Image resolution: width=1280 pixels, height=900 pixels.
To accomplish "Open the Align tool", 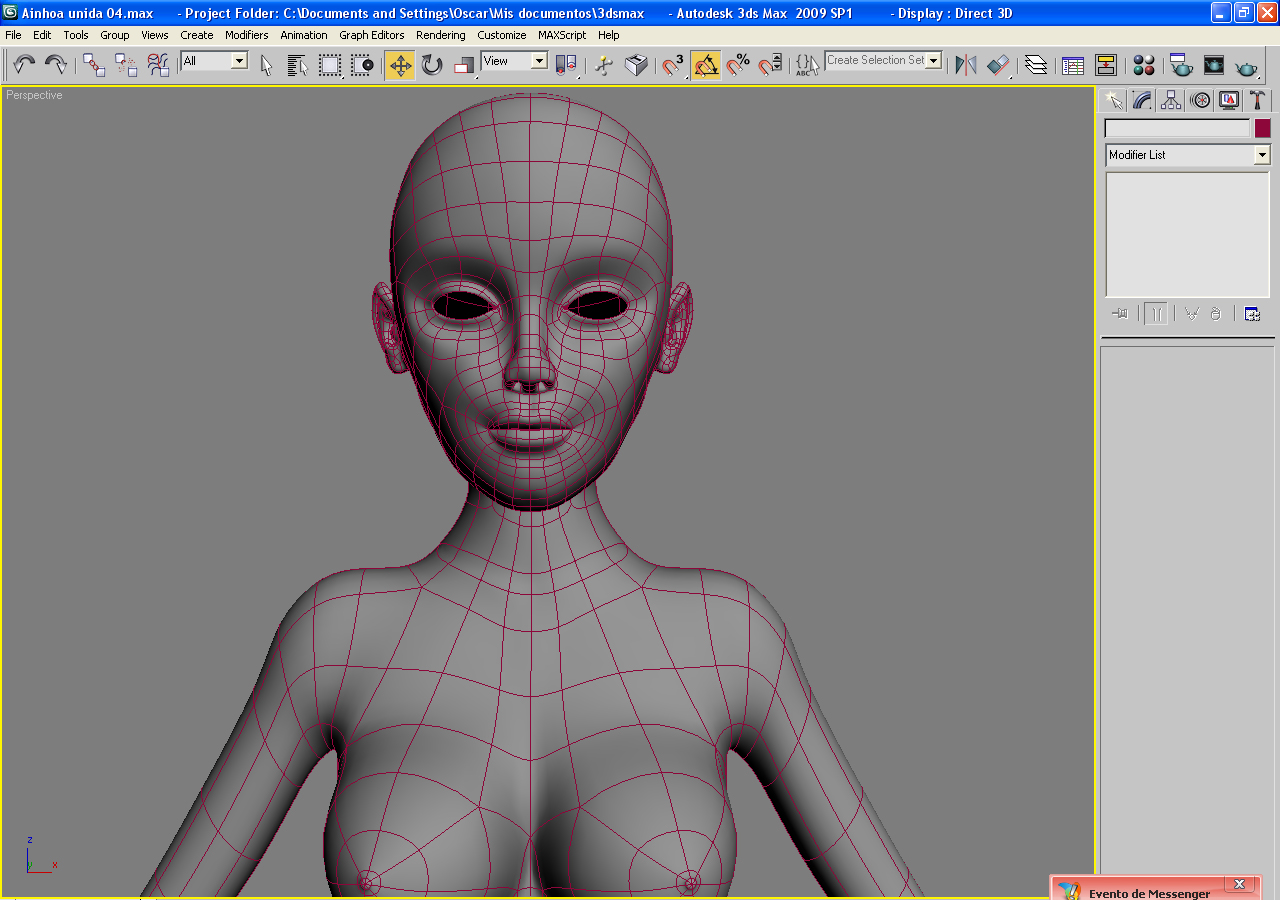I will pyautogui.click(x=998, y=65).
